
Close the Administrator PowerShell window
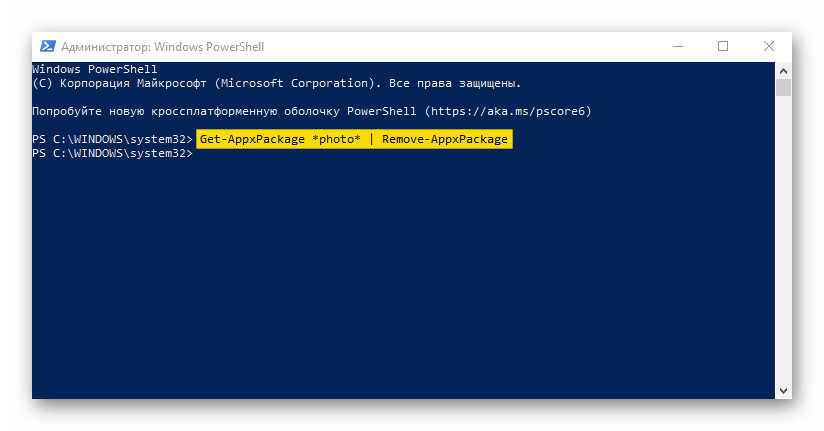[769, 47]
